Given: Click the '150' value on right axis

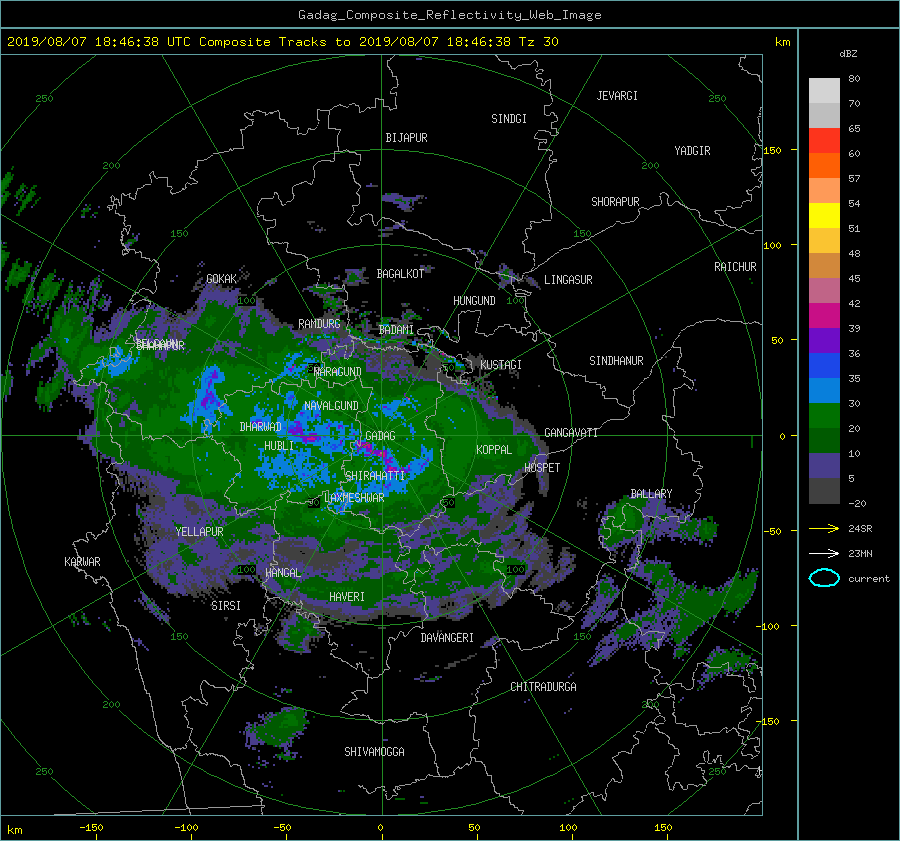Looking at the screenshot, I should [773, 150].
